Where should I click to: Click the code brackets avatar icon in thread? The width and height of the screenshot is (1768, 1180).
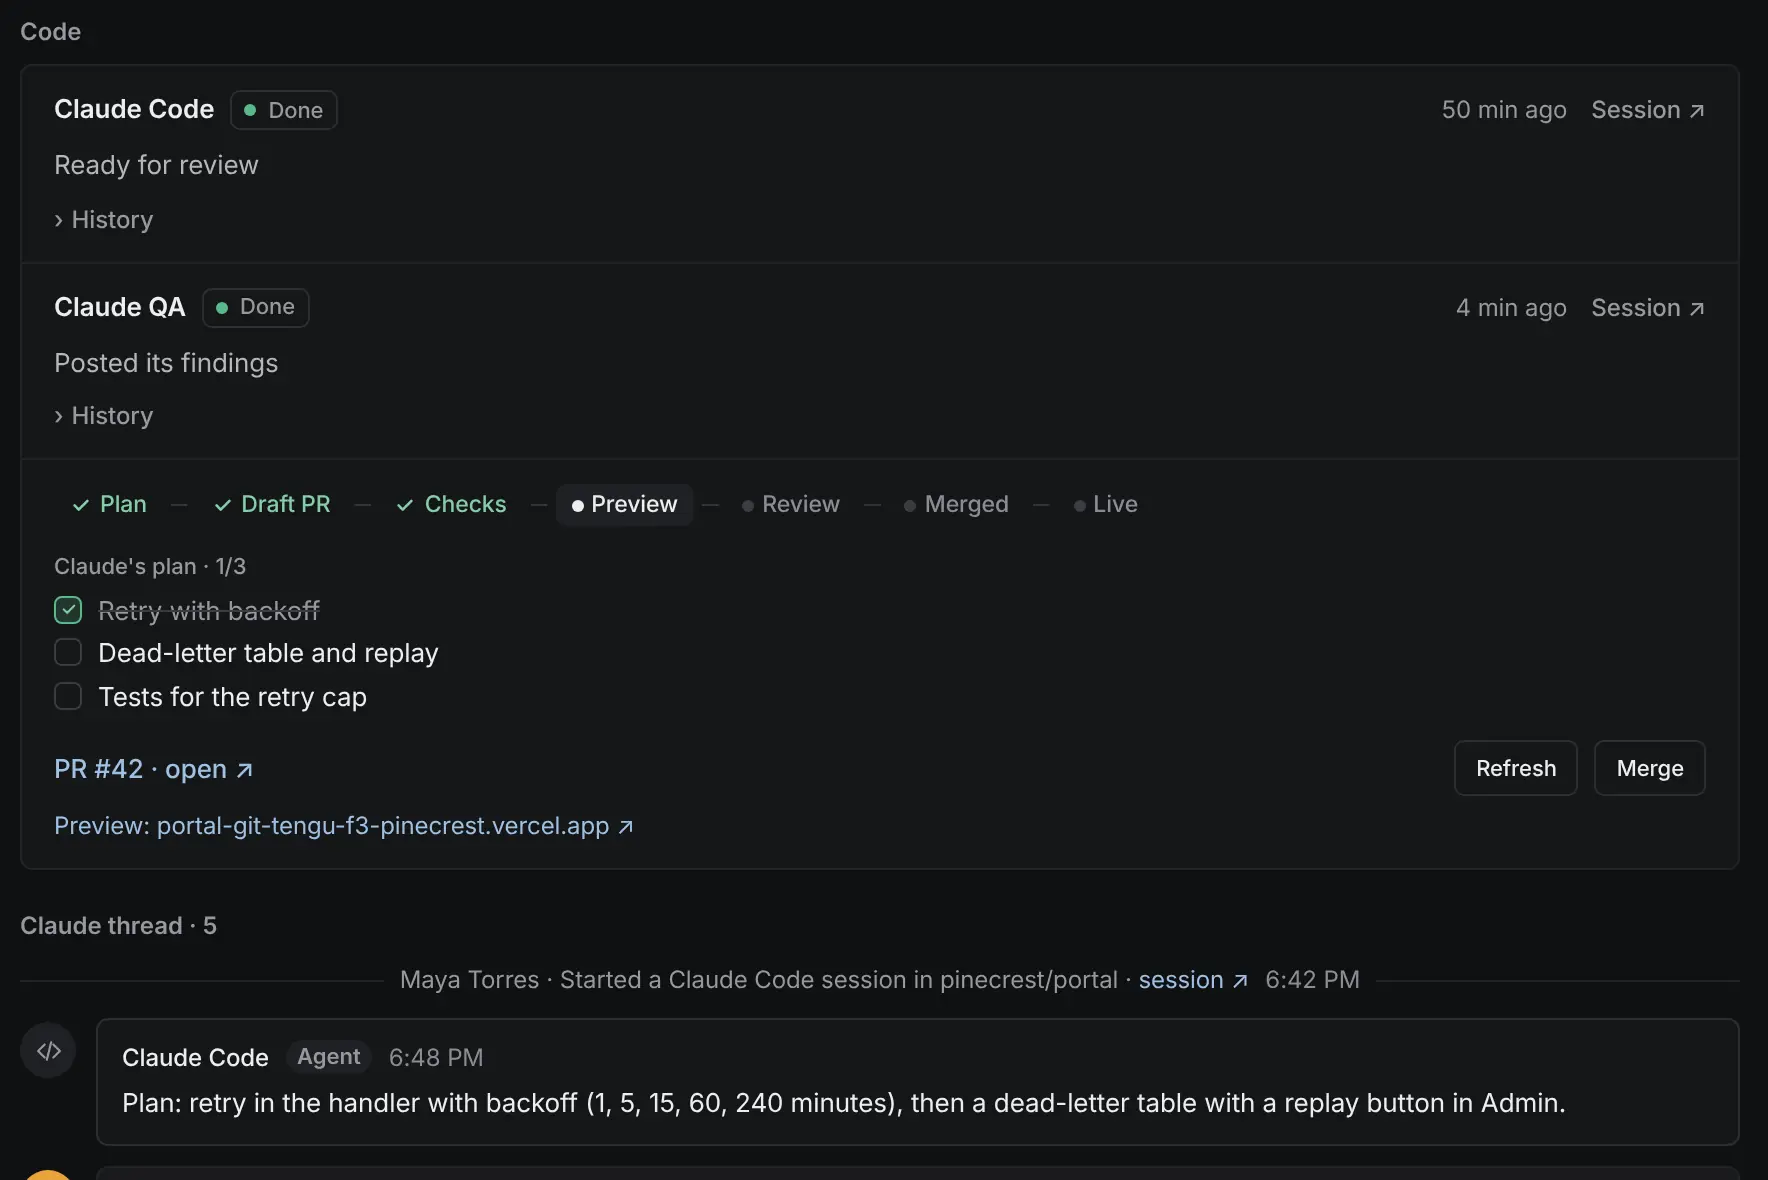[48, 1050]
